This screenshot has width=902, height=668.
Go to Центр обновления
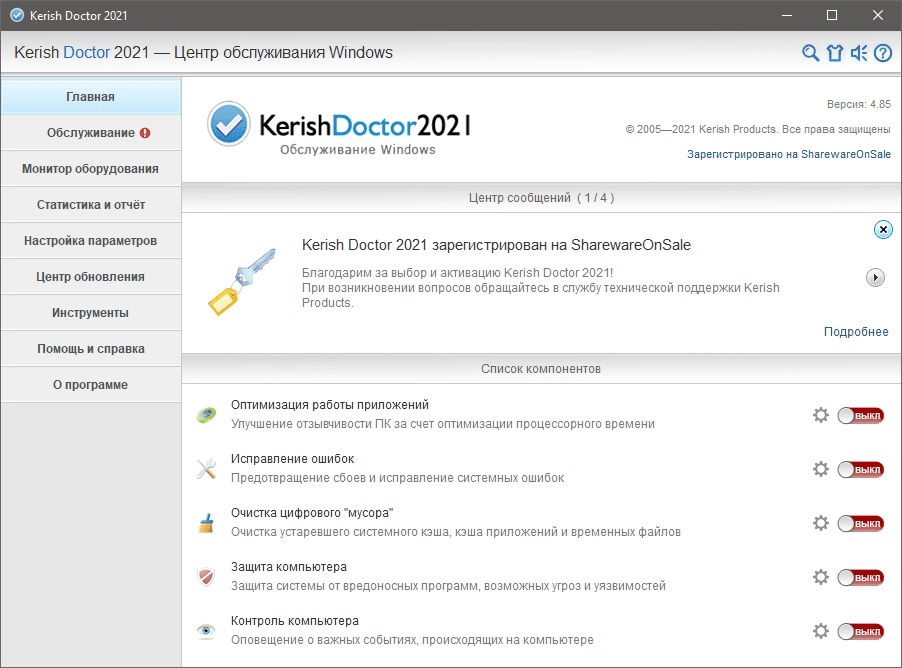pos(91,277)
